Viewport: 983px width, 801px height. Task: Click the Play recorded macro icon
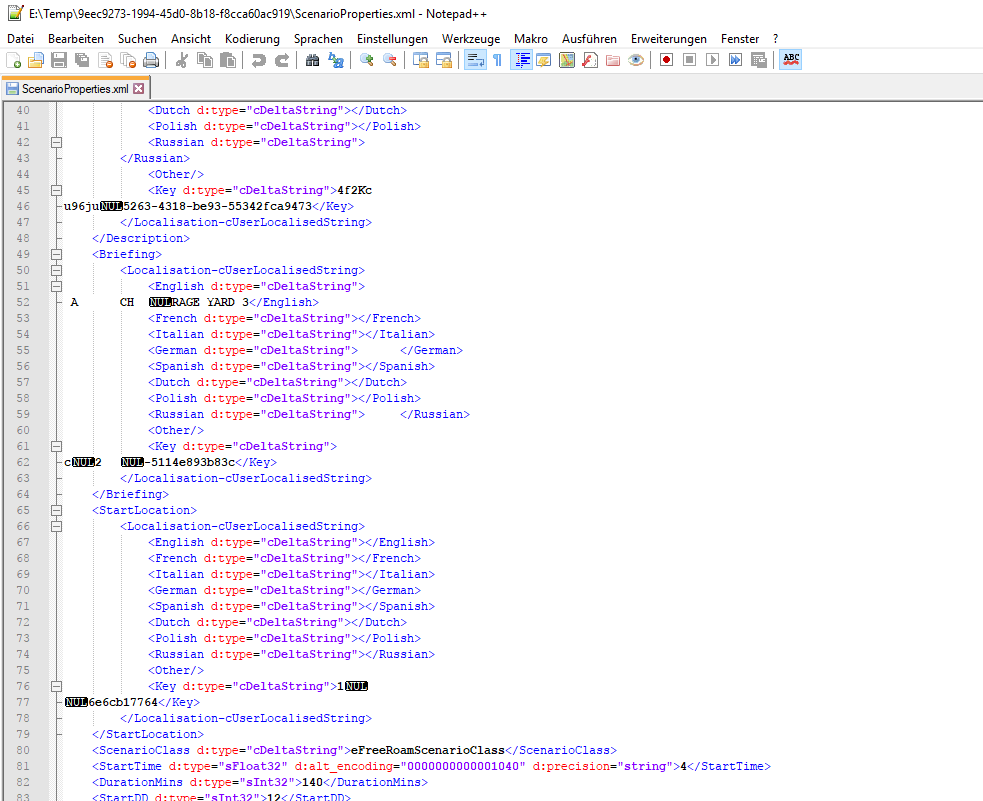(712, 60)
